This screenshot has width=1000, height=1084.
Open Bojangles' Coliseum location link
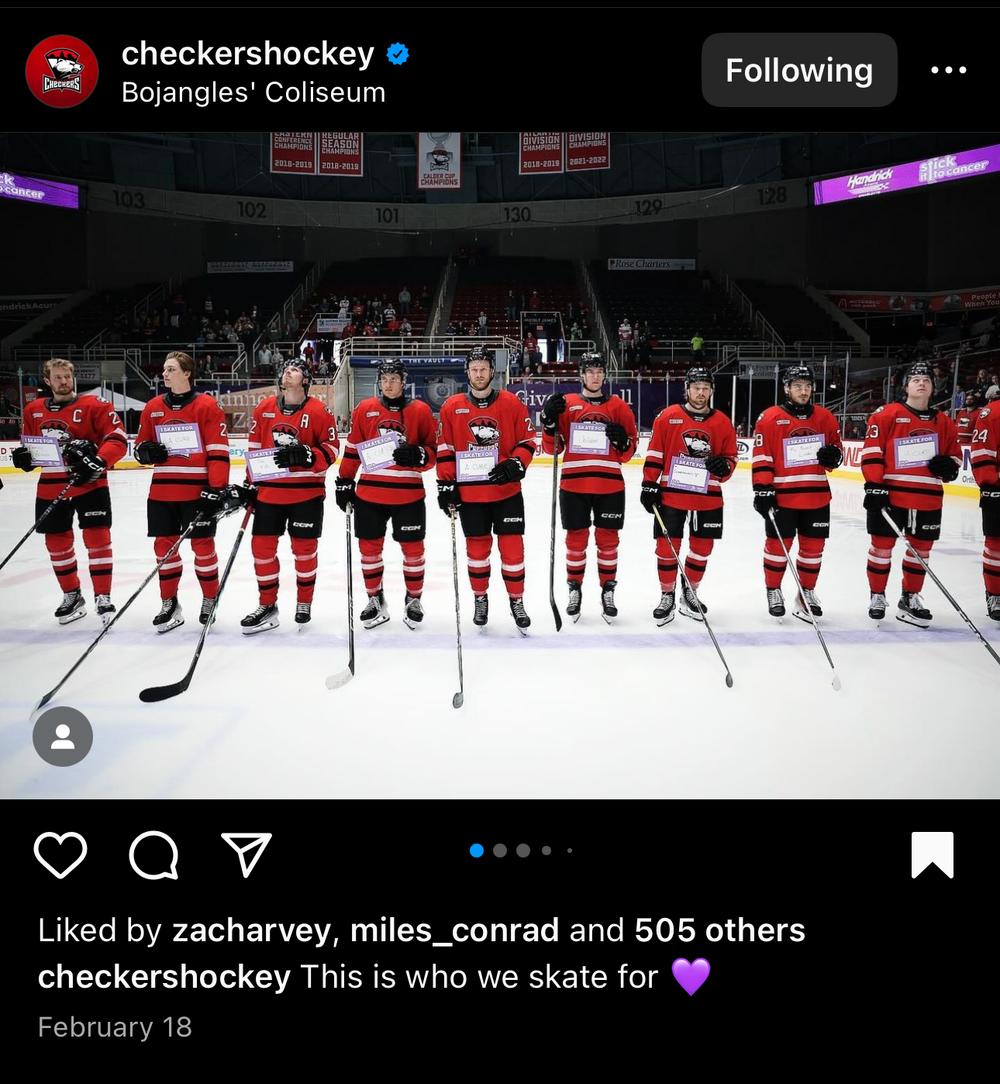click(253, 92)
